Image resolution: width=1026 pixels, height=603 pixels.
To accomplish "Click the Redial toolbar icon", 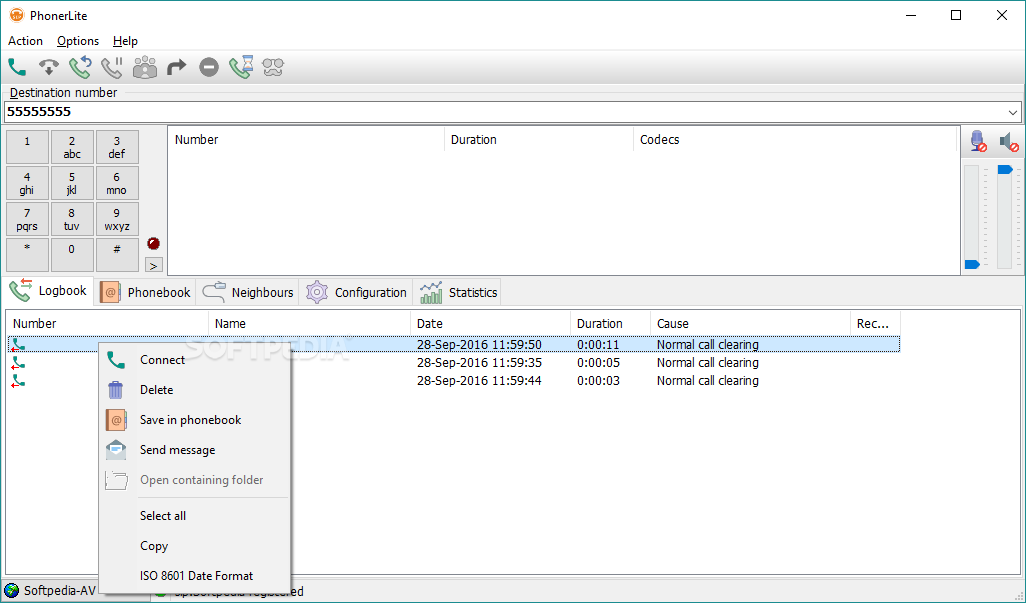I will (x=80, y=67).
